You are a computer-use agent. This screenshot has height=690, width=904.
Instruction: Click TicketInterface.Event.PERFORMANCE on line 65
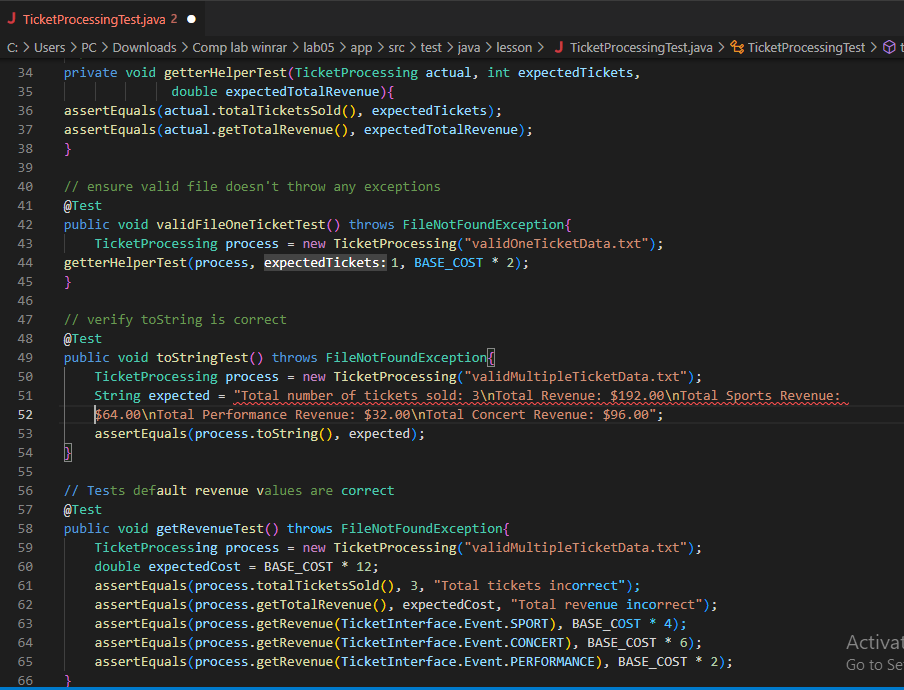pyautogui.click(x=468, y=662)
